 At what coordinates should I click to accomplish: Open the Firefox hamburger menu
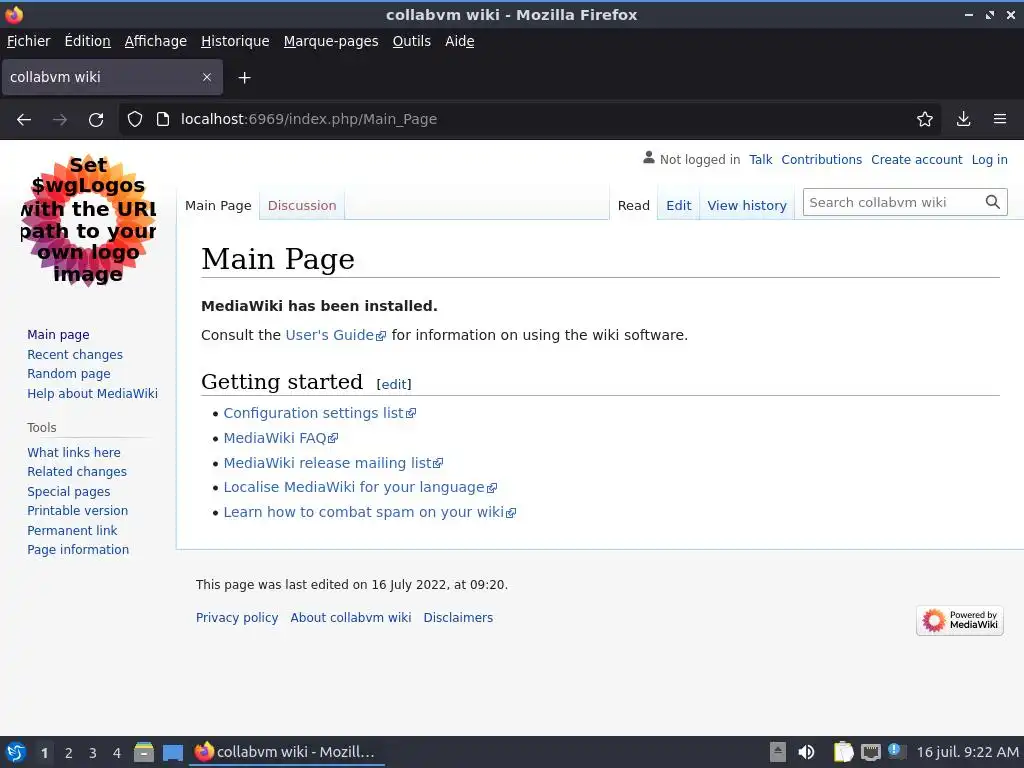1000,119
